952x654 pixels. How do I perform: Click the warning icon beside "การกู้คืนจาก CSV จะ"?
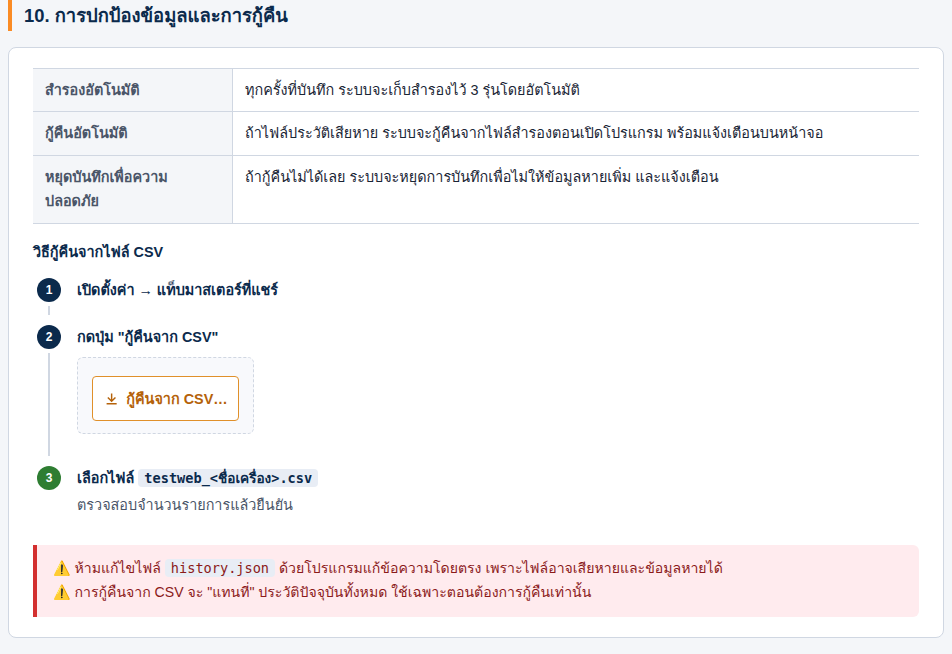coord(62,592)
